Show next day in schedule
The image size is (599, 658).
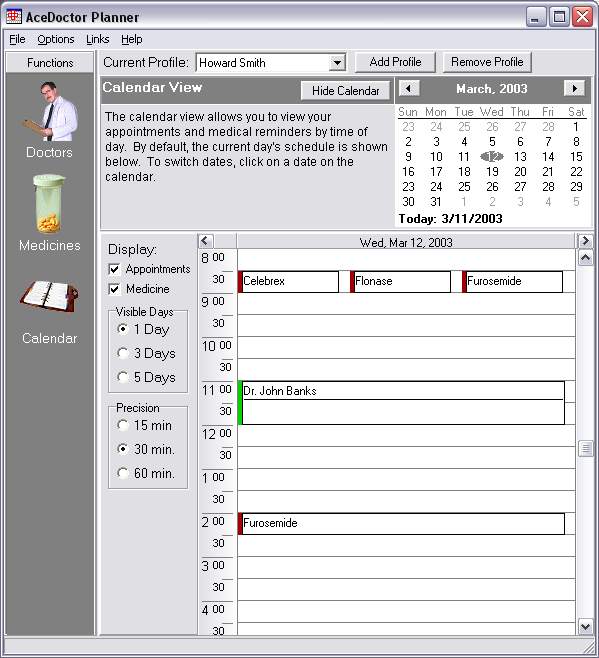pyautogui.click(x=585, y=241)
